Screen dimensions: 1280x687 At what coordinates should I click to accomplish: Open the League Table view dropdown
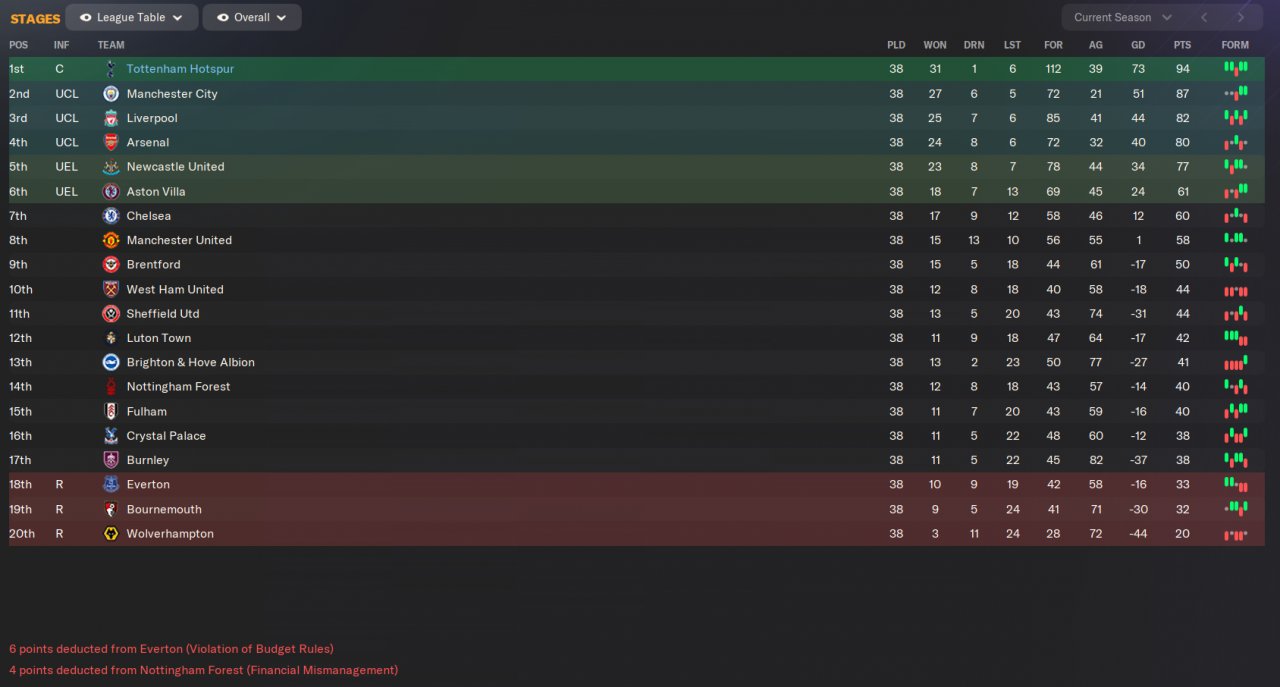[x=131, y=17]
